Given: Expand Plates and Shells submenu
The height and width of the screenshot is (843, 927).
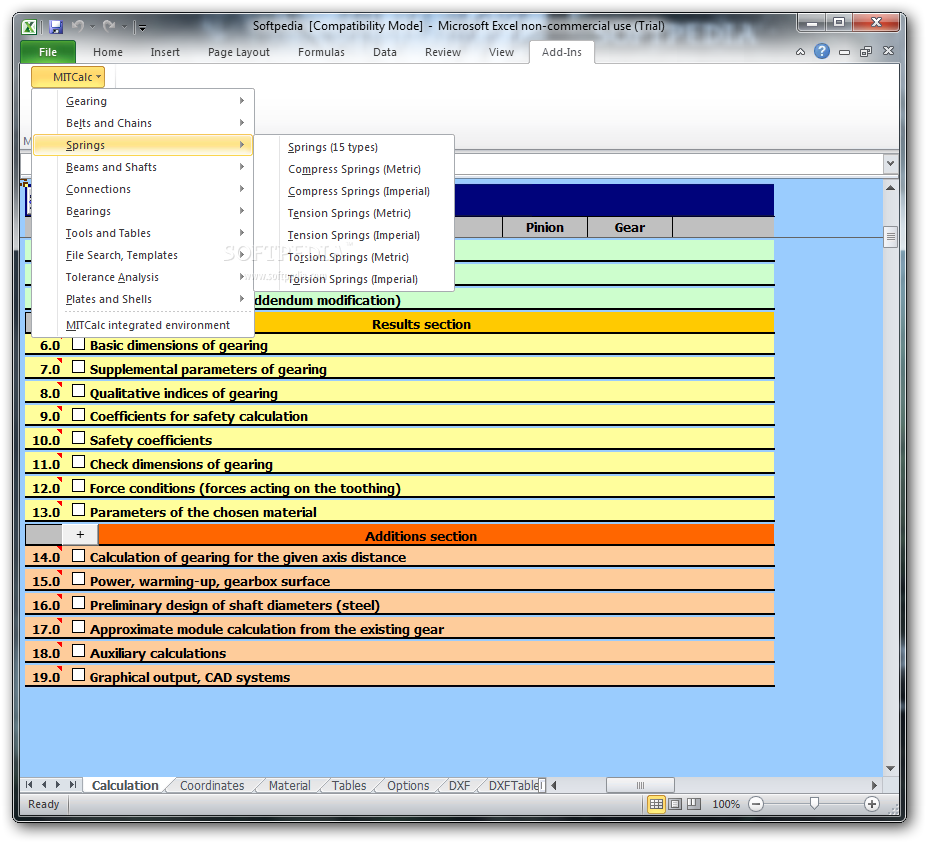Looking at the screenshot, I should [x=144, y=299].
